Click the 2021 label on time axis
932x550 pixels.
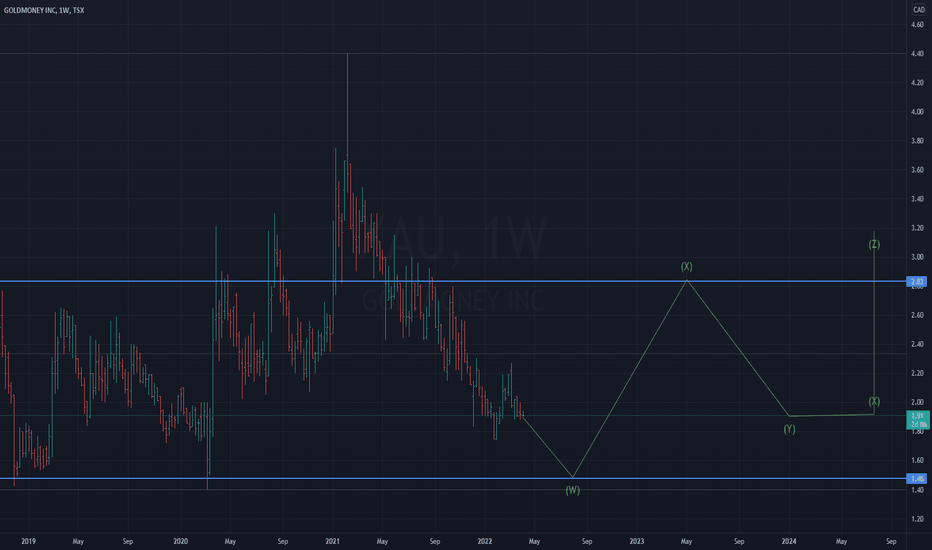tap(333, 541)
